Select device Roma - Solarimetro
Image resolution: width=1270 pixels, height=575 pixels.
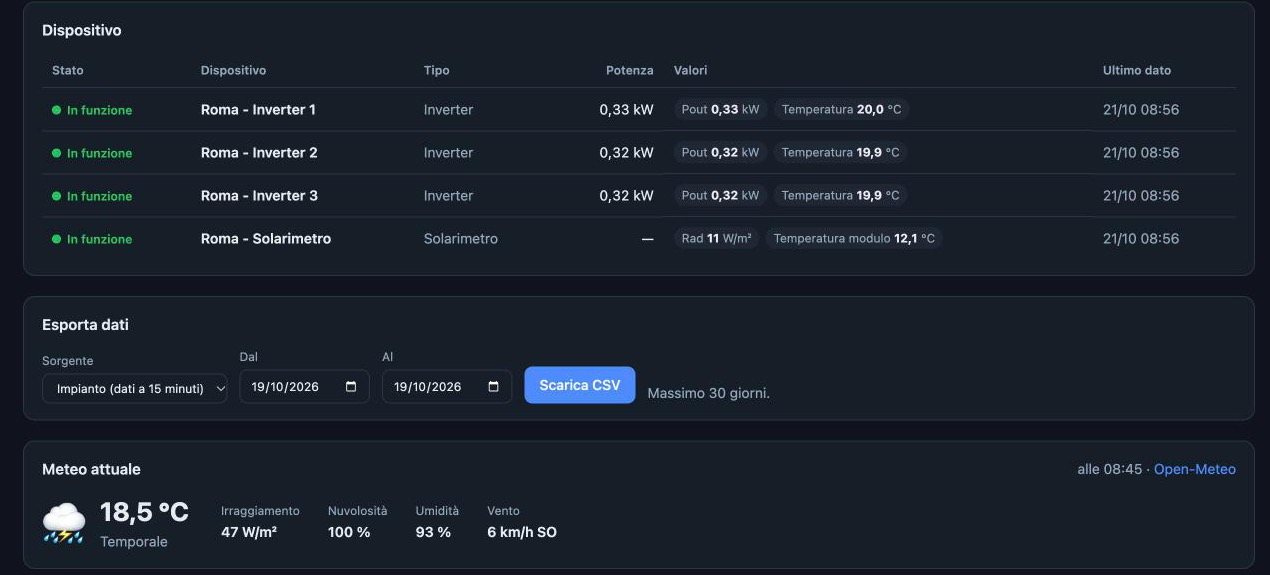tap(266, 239)
